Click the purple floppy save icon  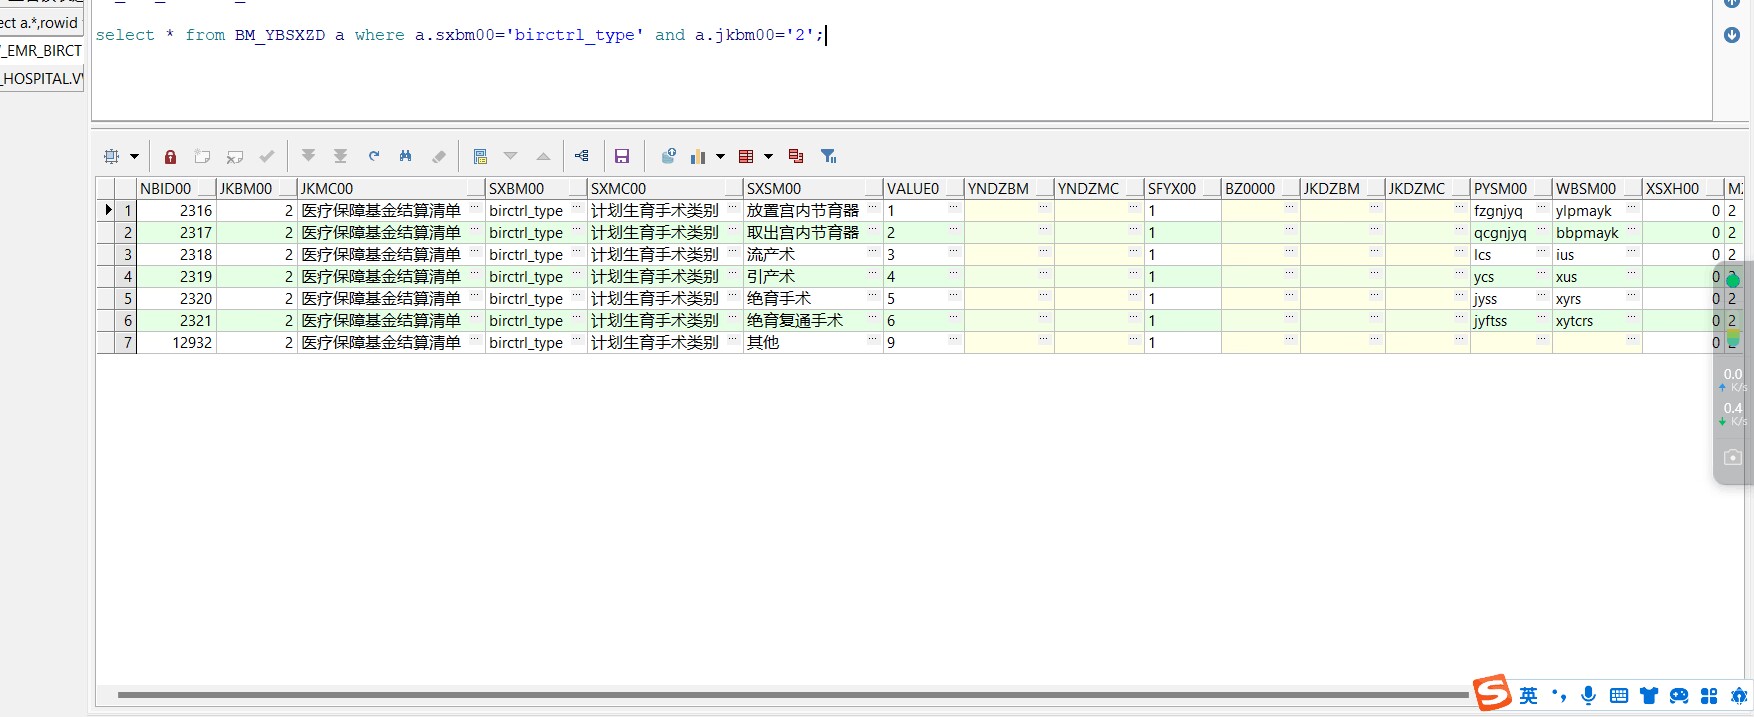(622, 156)
